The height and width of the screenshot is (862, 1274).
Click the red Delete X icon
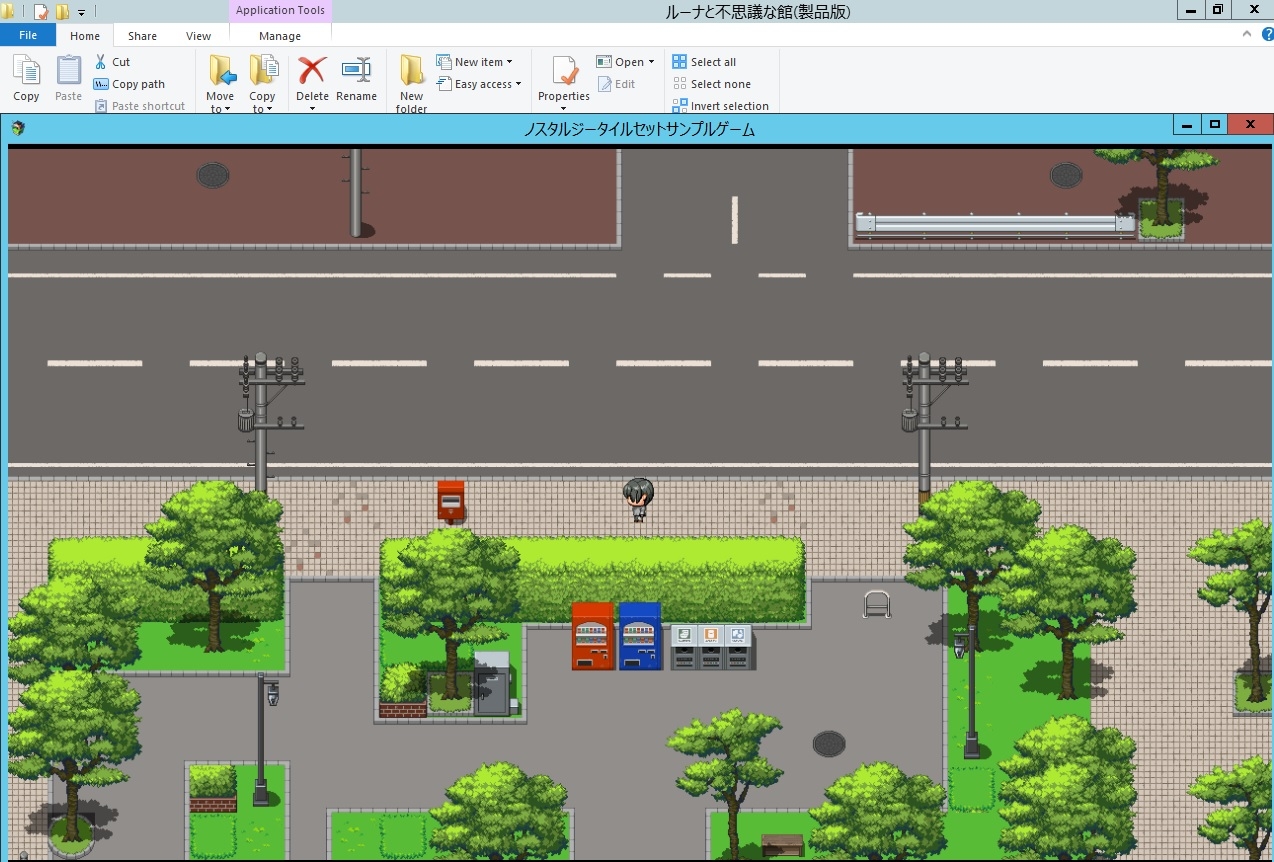312,70
